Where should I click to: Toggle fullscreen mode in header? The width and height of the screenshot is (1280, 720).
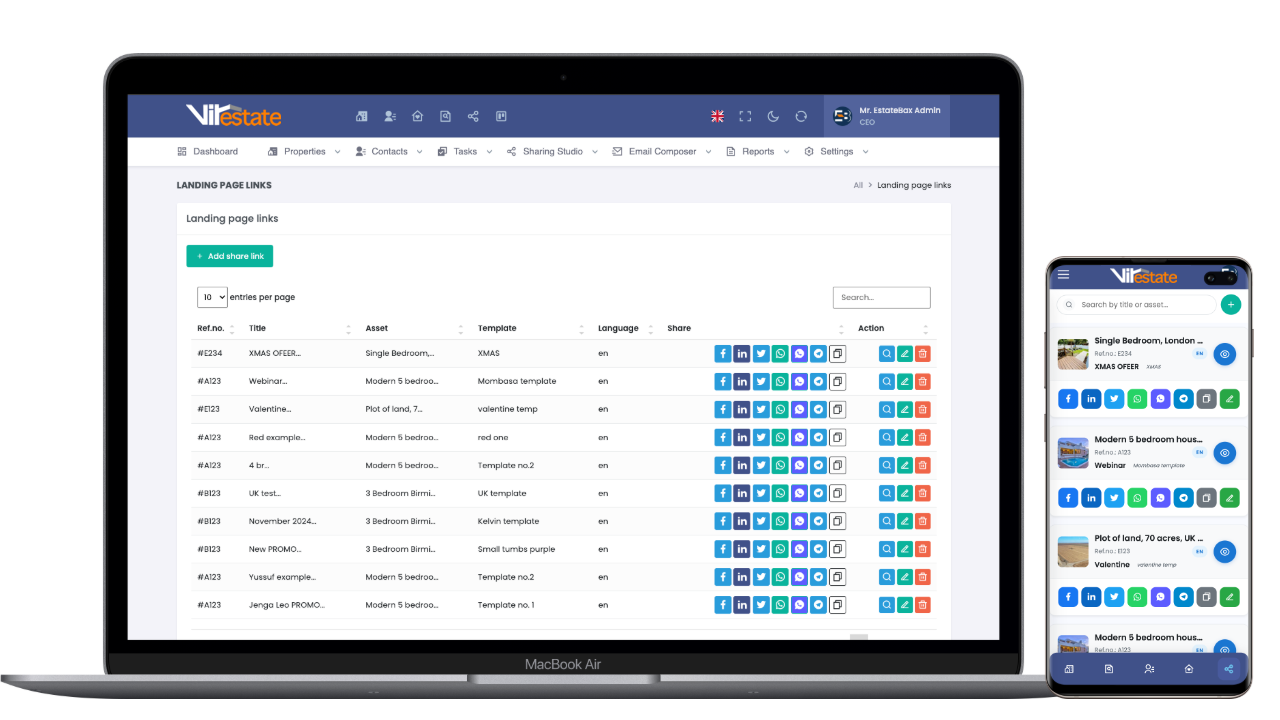coord(745,116)
